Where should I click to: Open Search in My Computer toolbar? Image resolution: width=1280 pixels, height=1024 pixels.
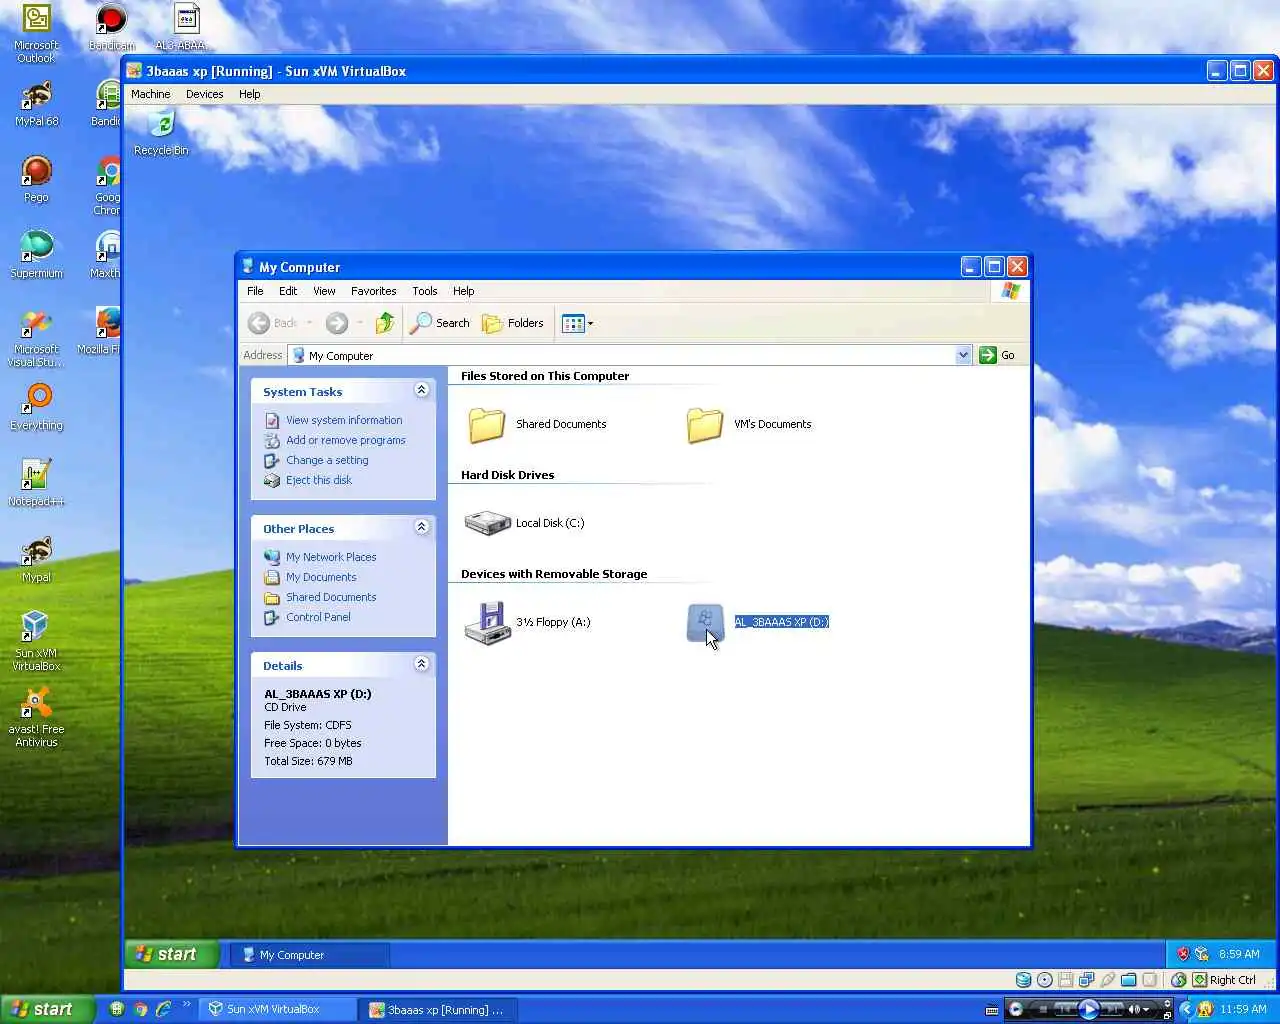pos(440,323)
